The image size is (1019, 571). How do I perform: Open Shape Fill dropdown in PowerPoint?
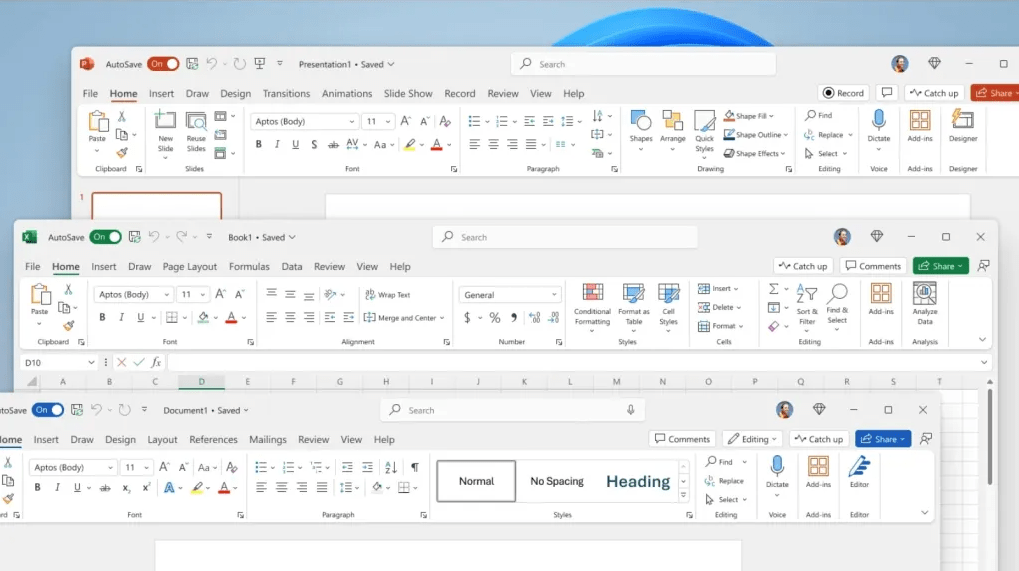[x=771, y=116]
